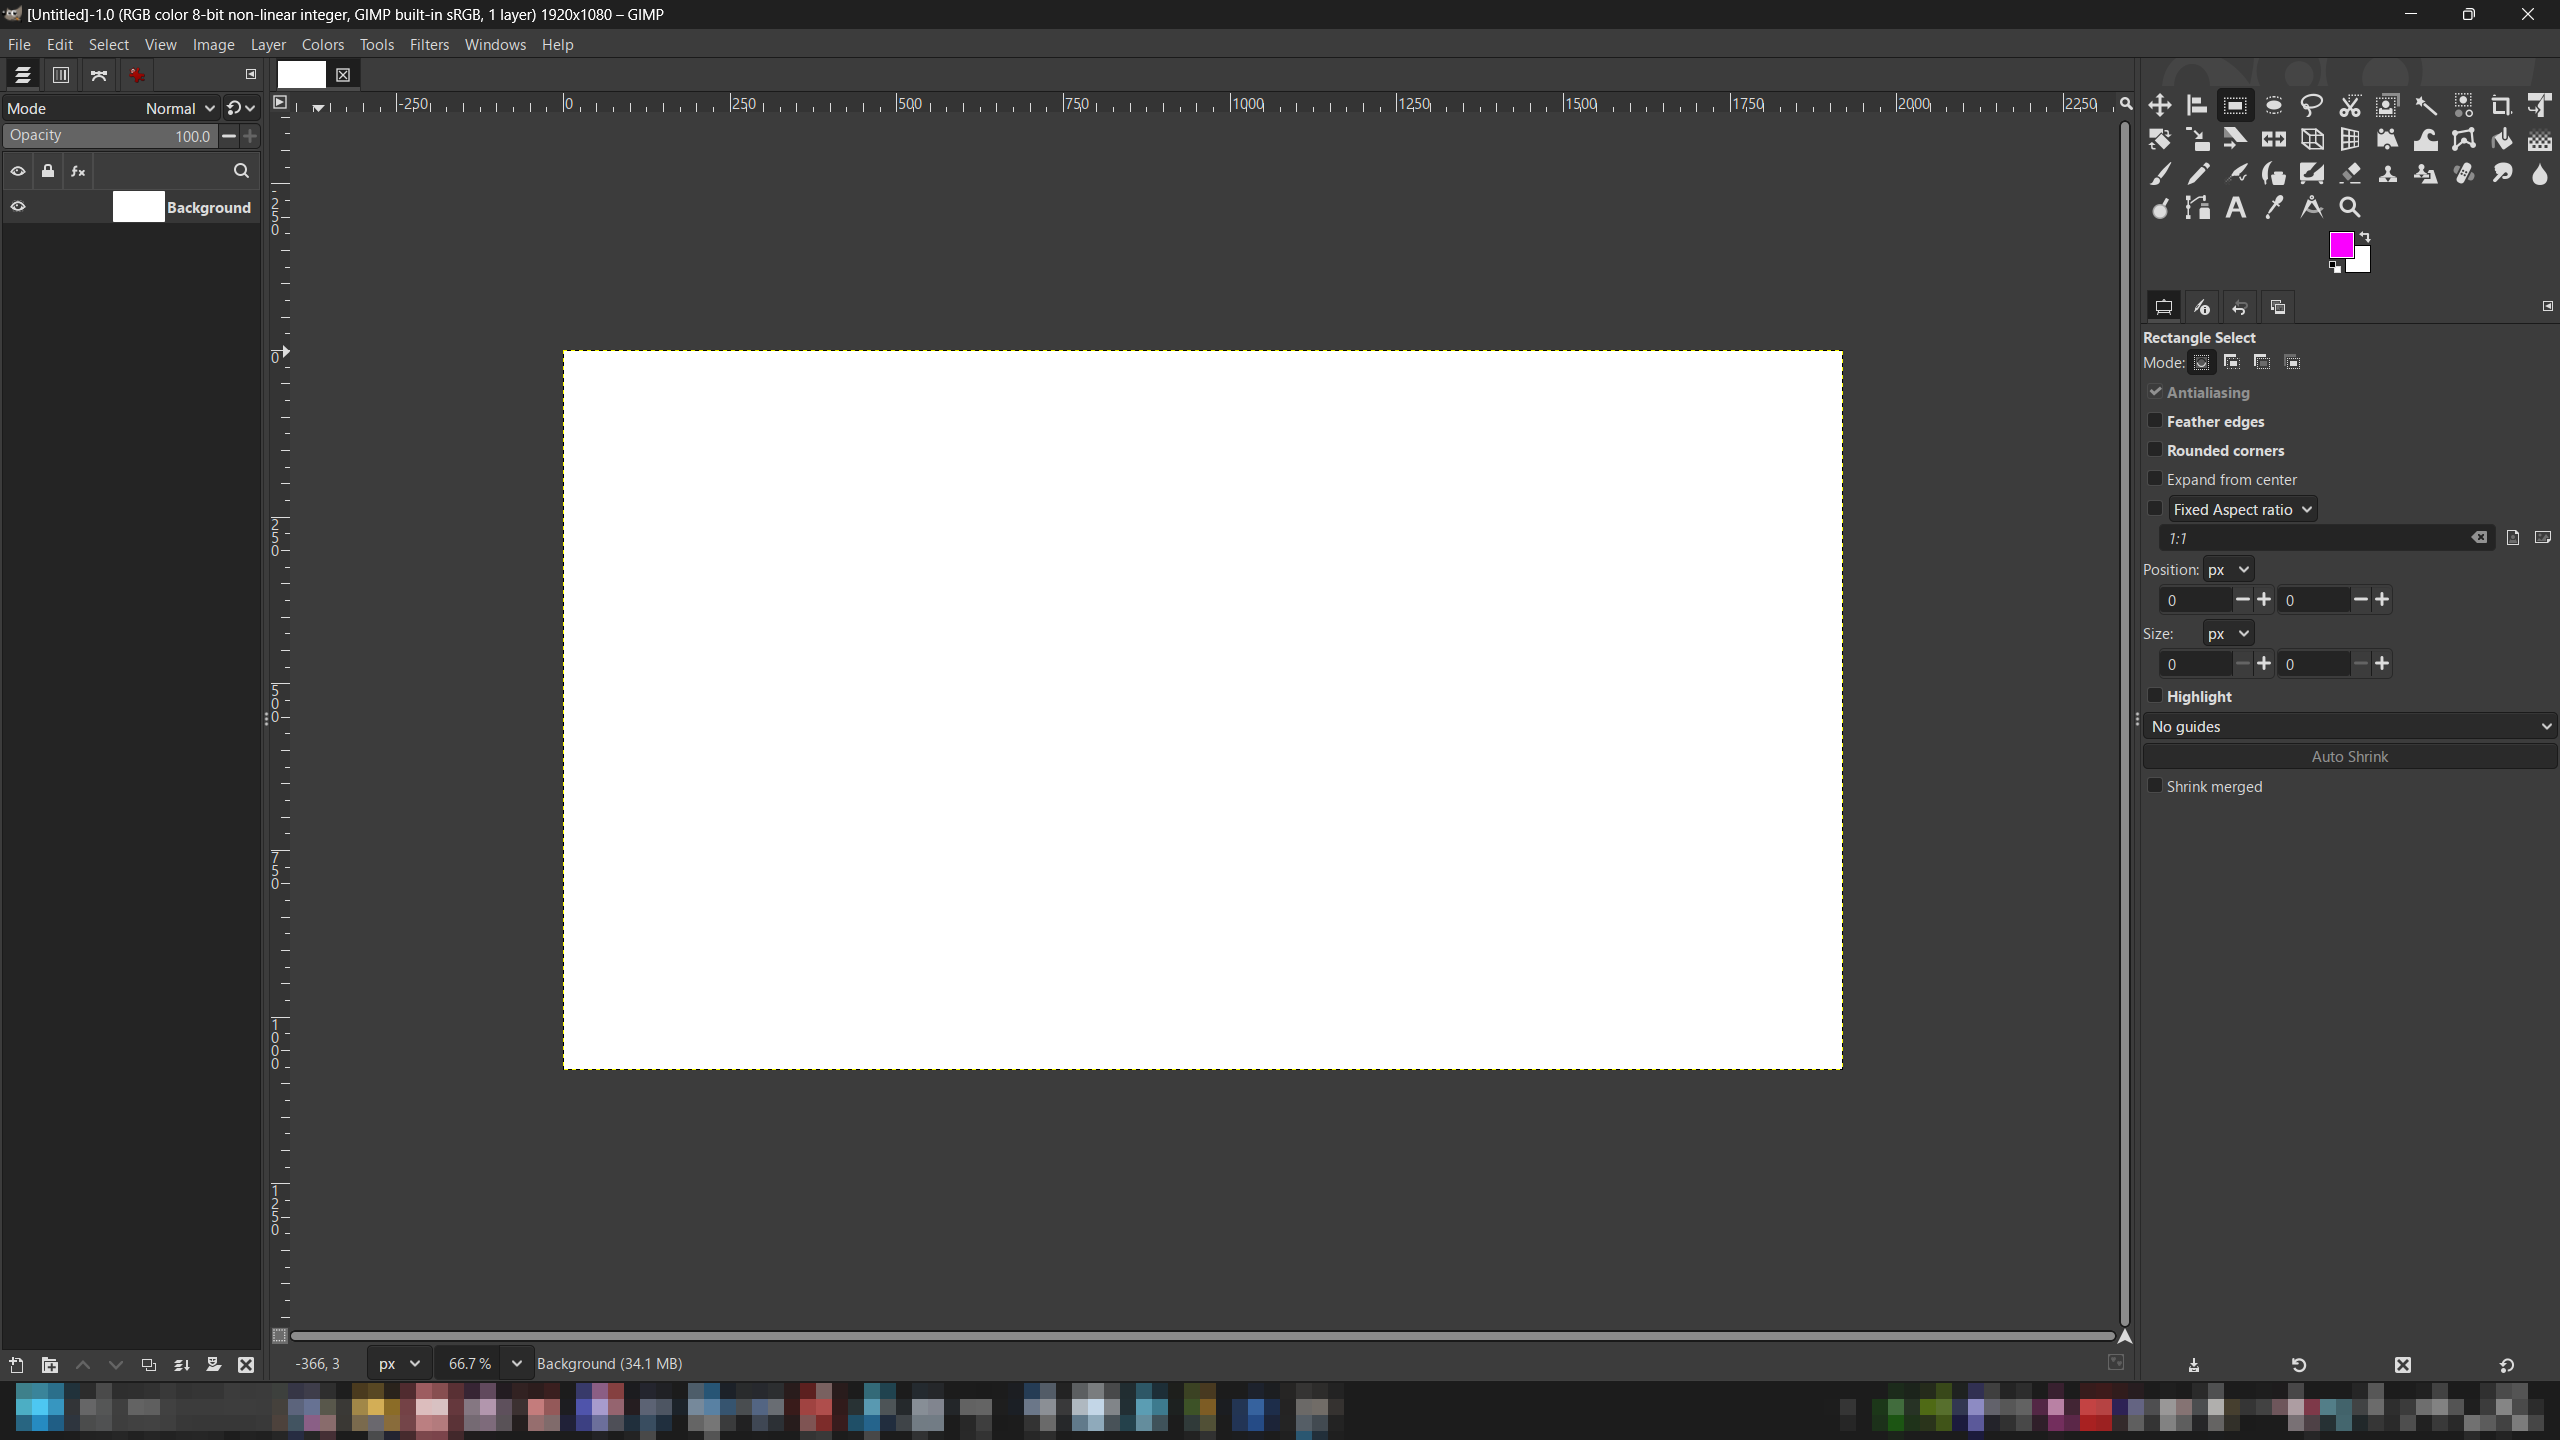The image size is (2560, 1440).
Task: Choose the Crop tool
Action: 2502,105
